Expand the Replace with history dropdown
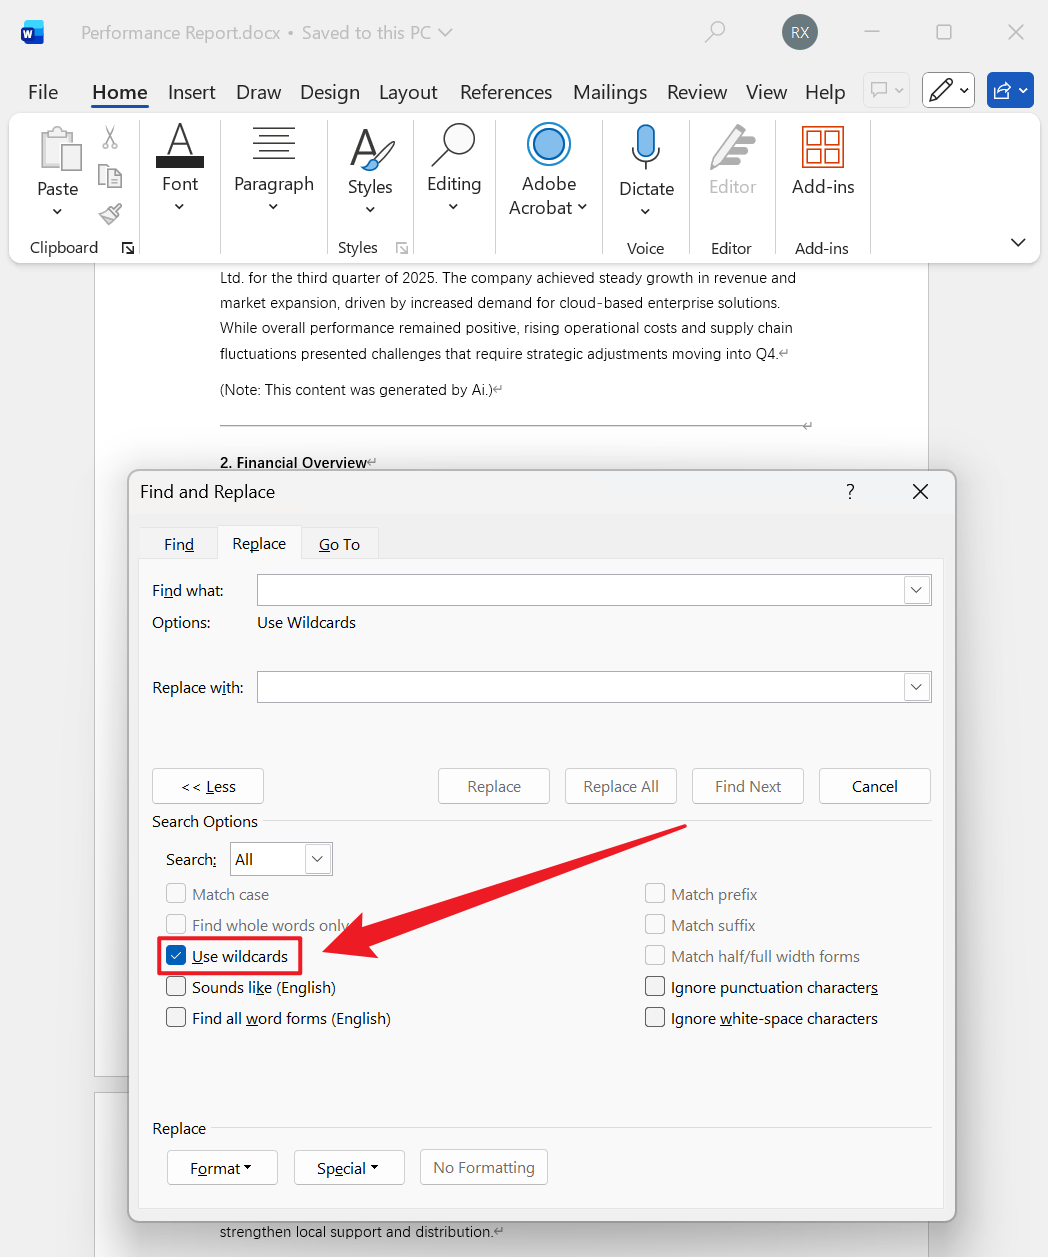 [x=916, y=687]
